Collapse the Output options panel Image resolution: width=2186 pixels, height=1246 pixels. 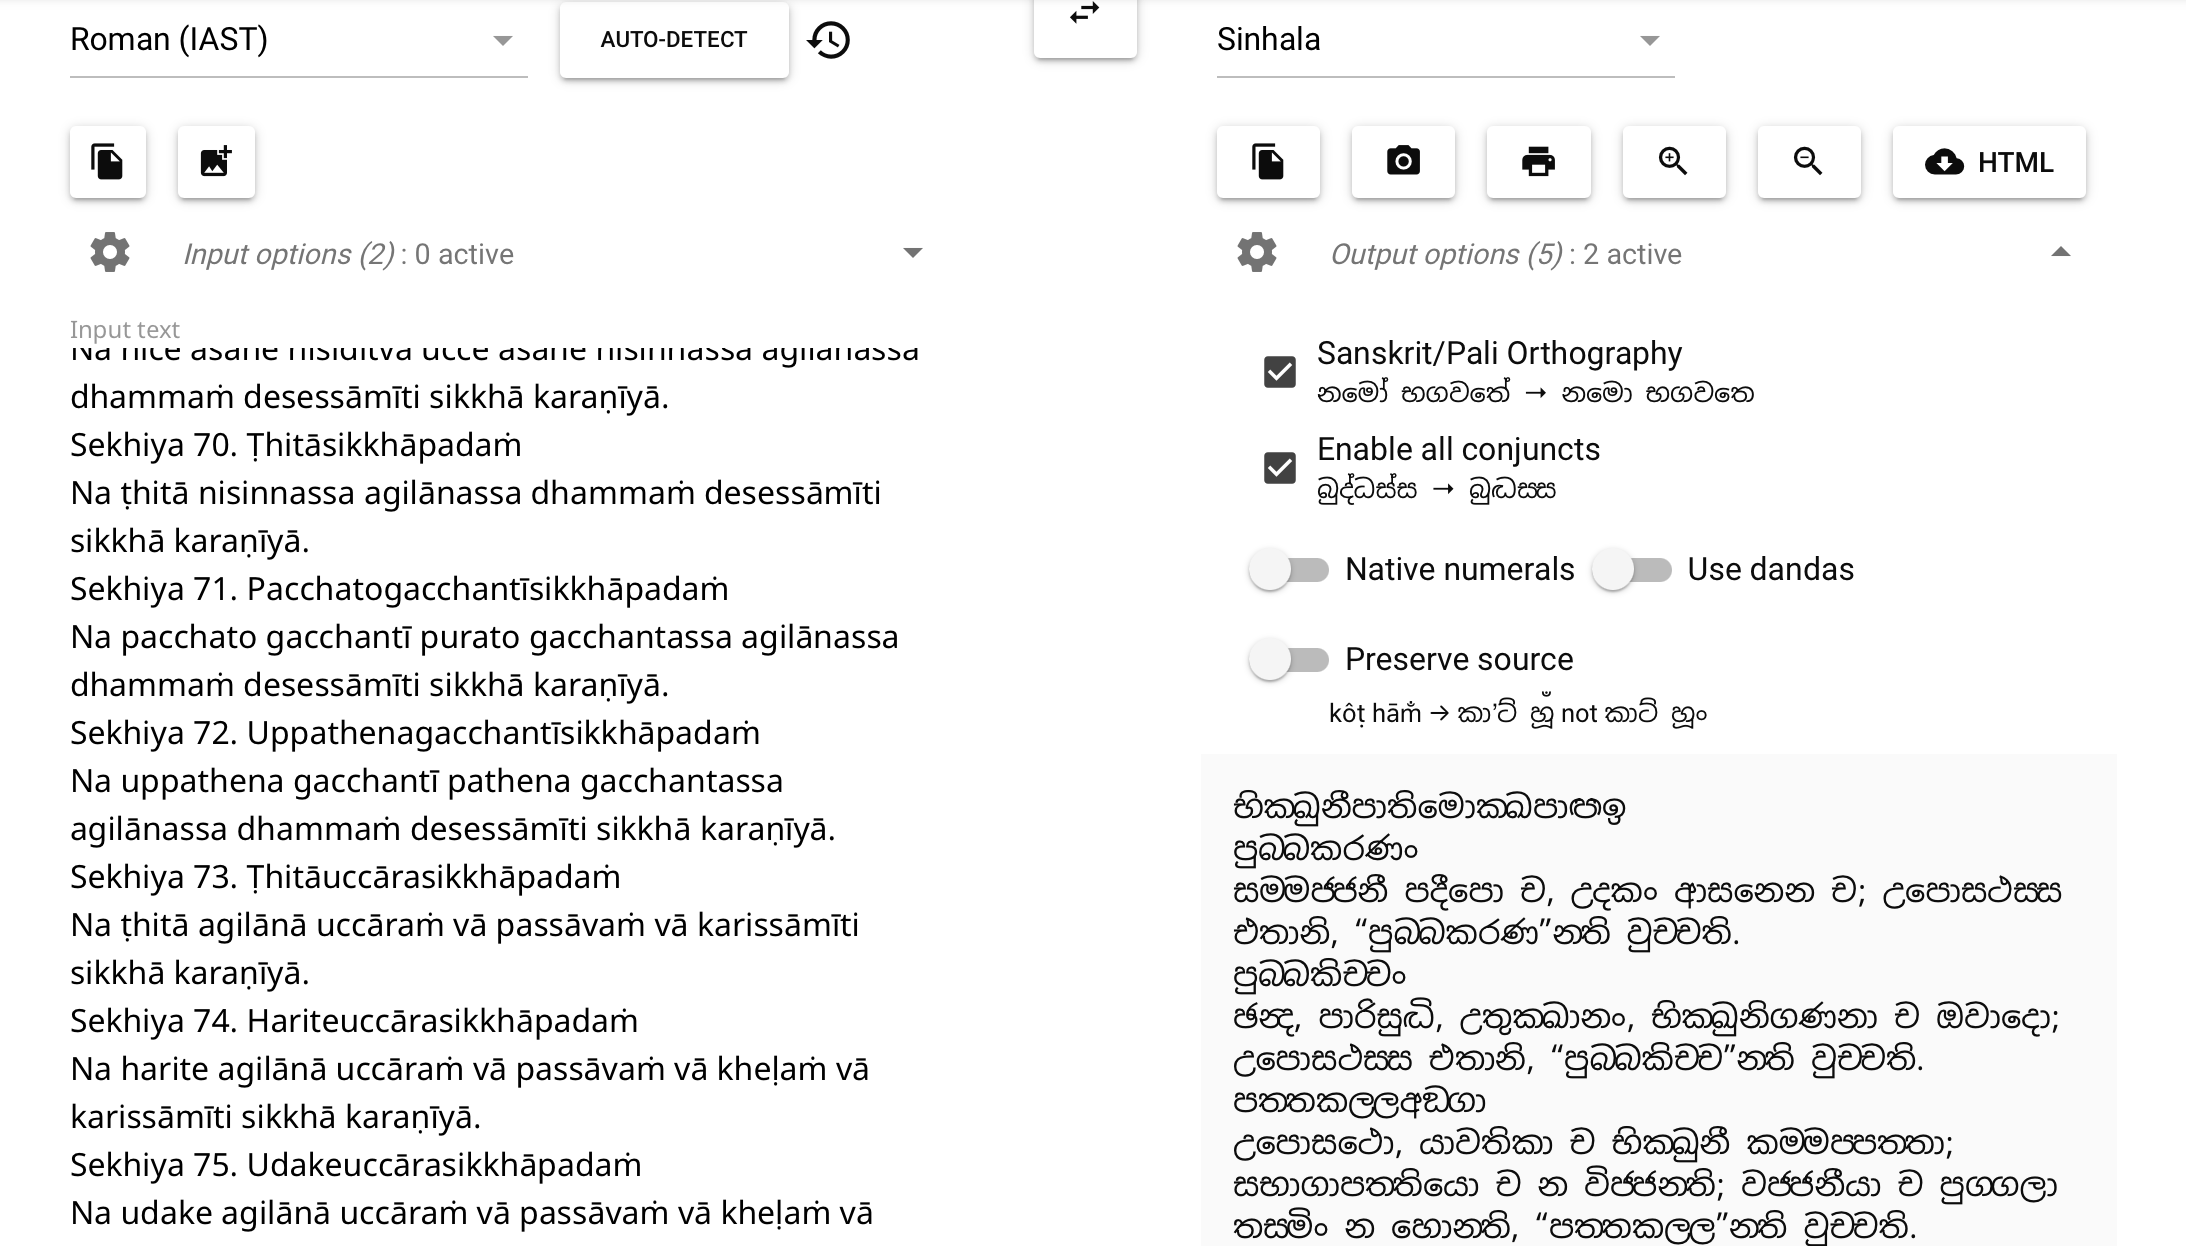pyautogui.click(x=2060, y=253)
